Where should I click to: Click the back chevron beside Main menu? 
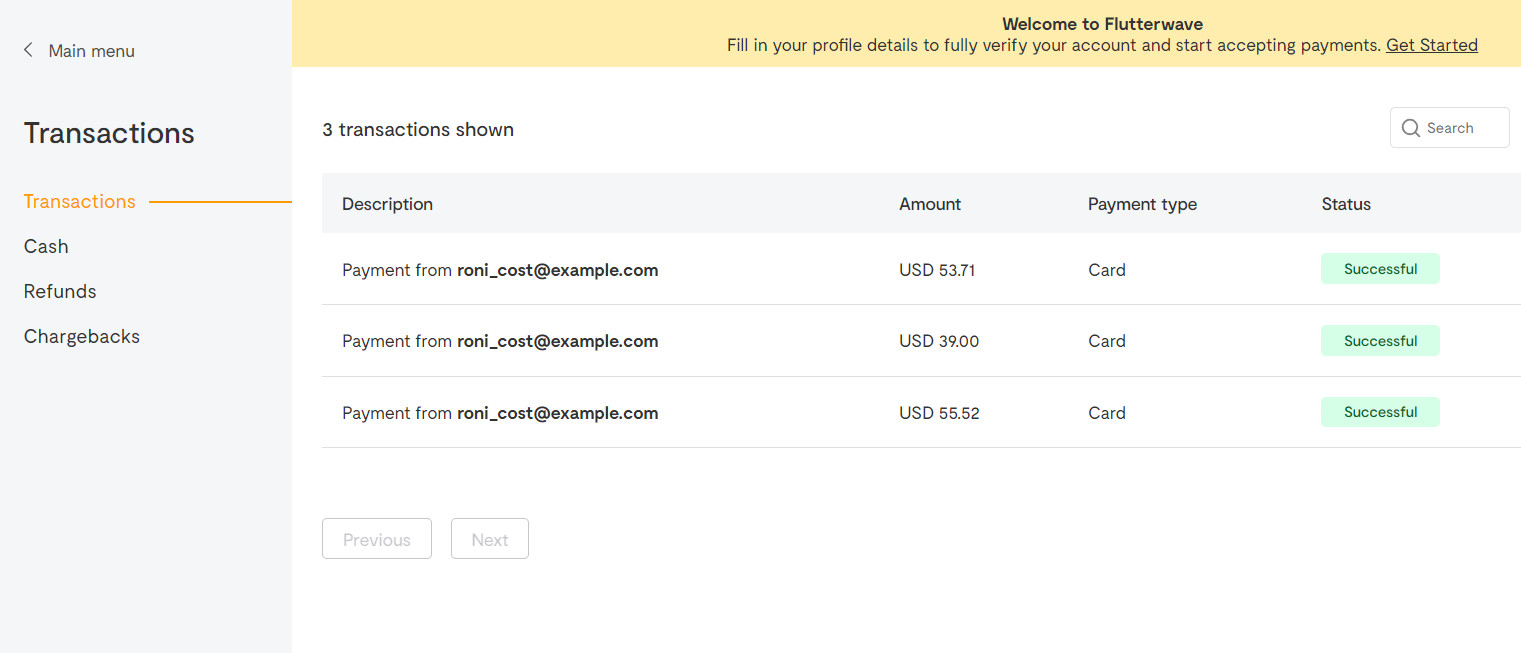[28, 50]
